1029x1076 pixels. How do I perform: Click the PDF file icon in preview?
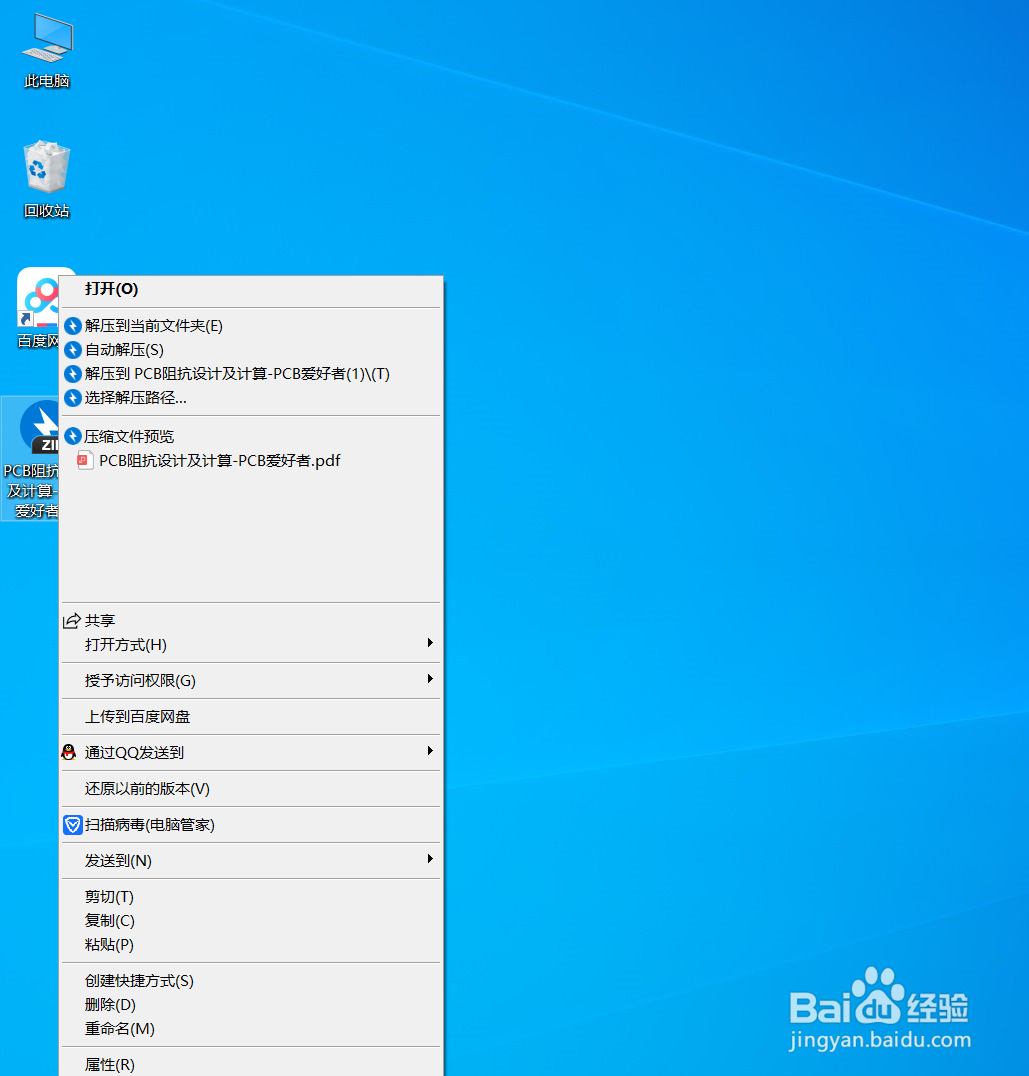[x=85, y=460]
